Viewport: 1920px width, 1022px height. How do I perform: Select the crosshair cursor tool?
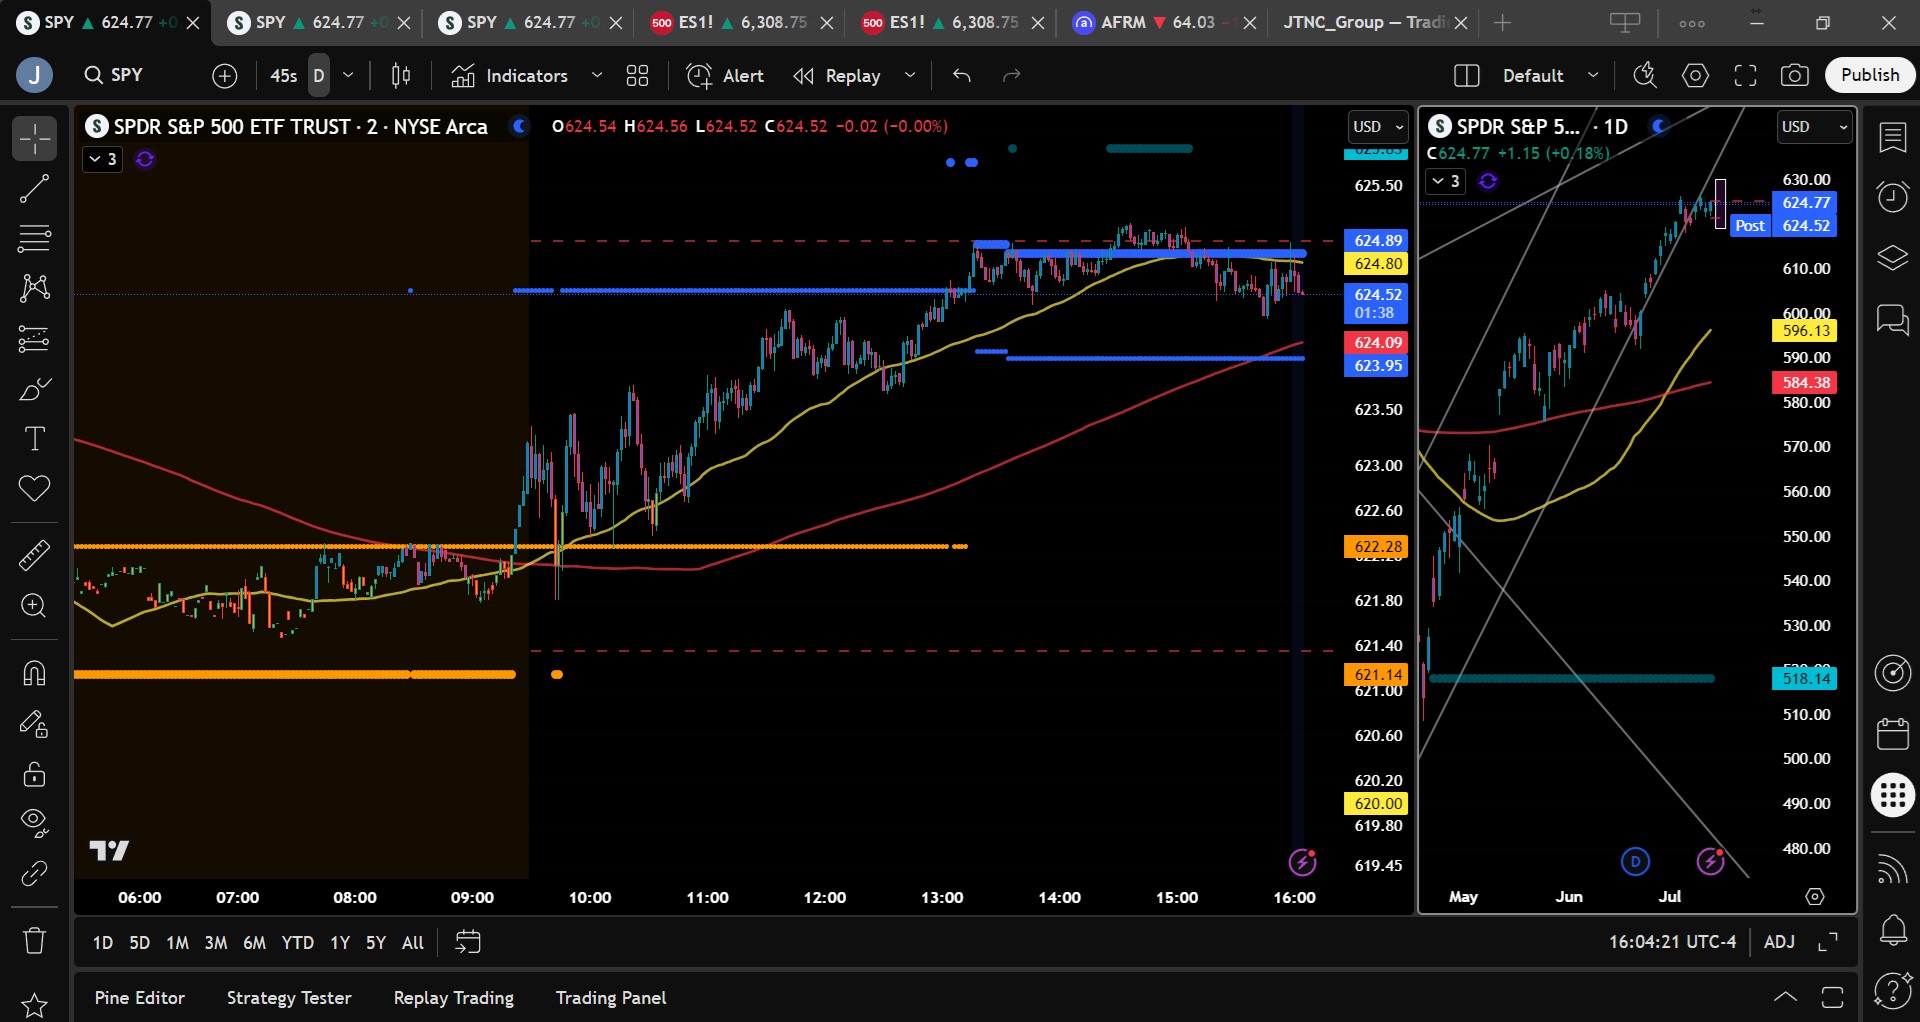coord(34,139)
